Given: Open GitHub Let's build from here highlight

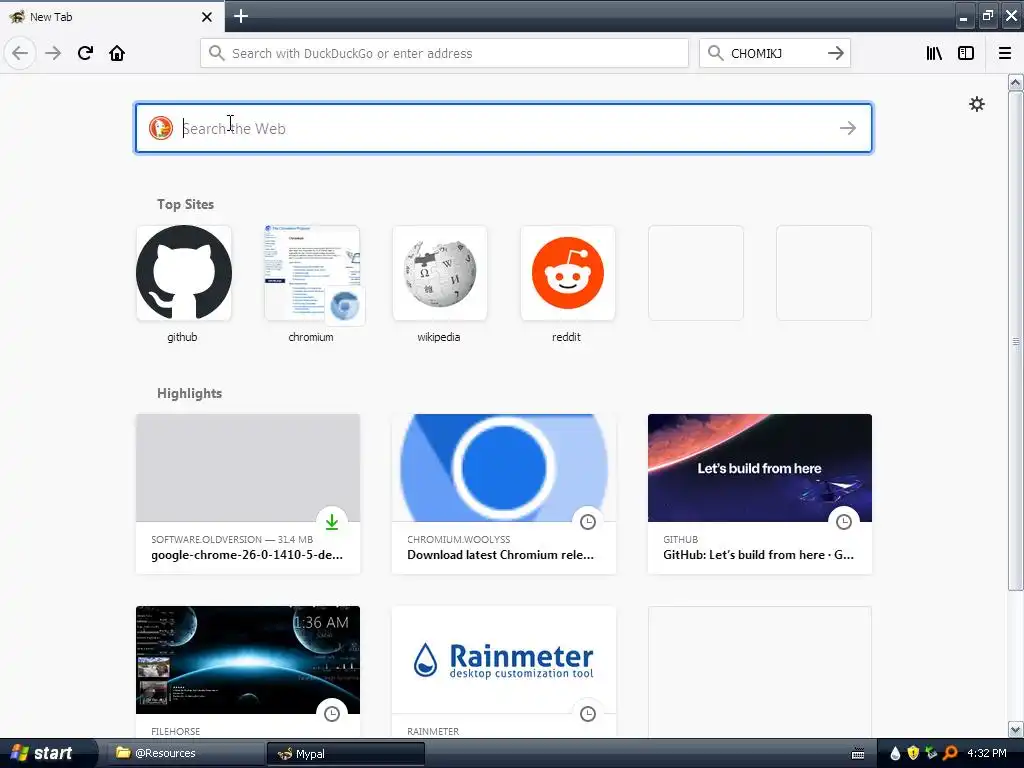Looking at the screenshot, I should 760,494.
